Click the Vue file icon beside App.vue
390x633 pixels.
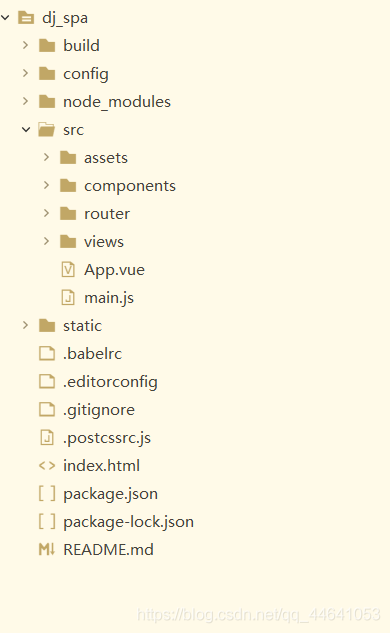click(68, 269)
